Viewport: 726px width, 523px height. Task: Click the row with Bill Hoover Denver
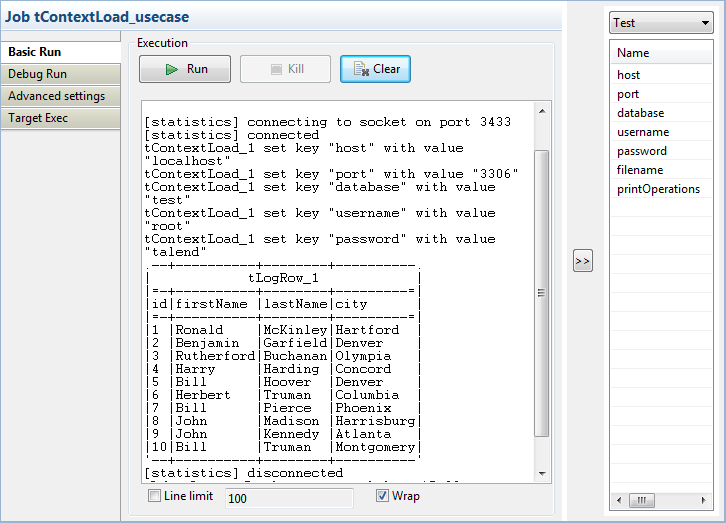(283, 382)
